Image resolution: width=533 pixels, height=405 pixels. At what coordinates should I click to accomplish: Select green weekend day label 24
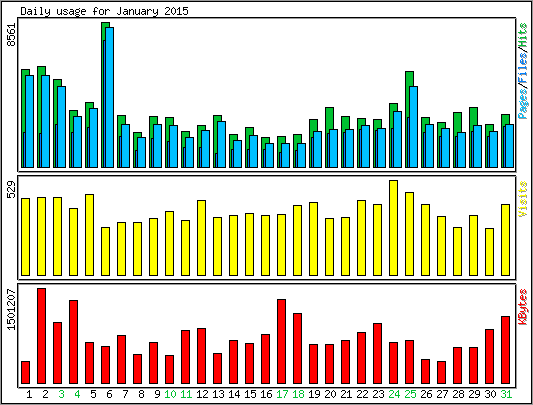point(394,394)
